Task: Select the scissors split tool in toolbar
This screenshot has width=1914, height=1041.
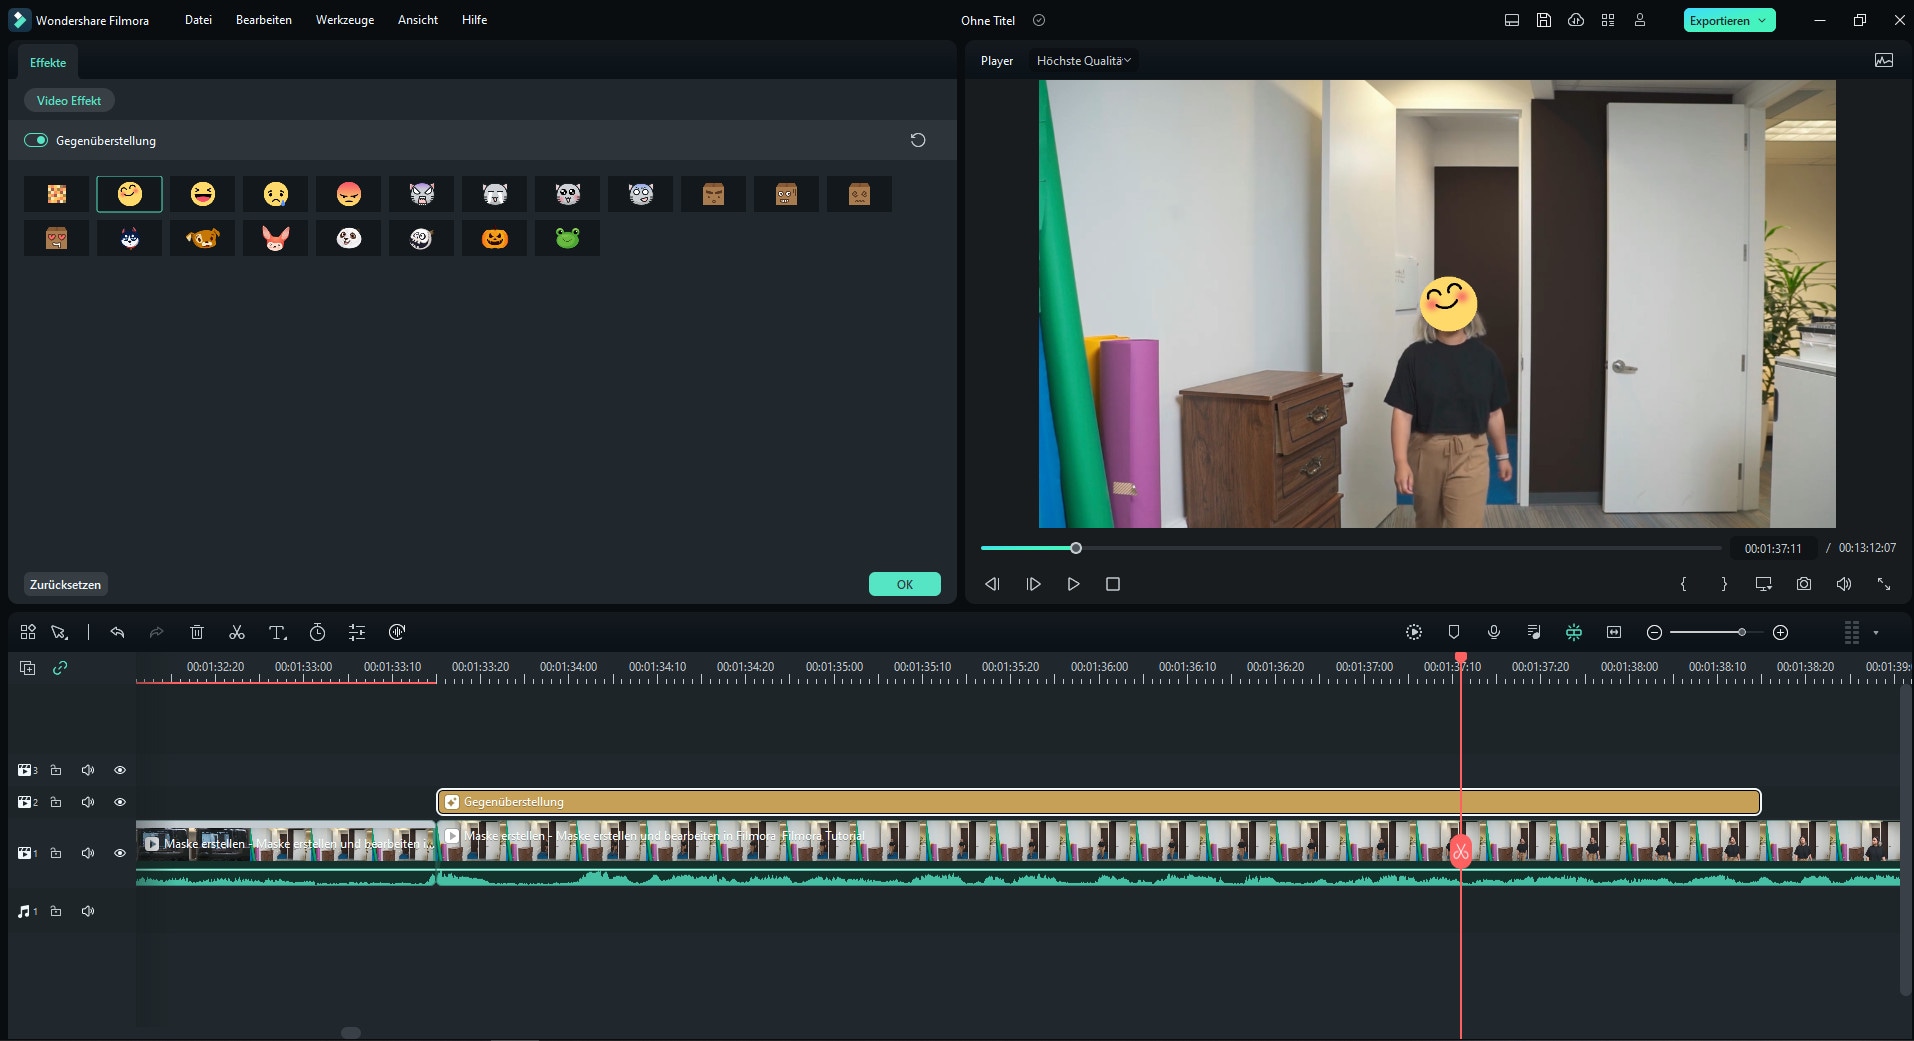Action: click(237, 632)
